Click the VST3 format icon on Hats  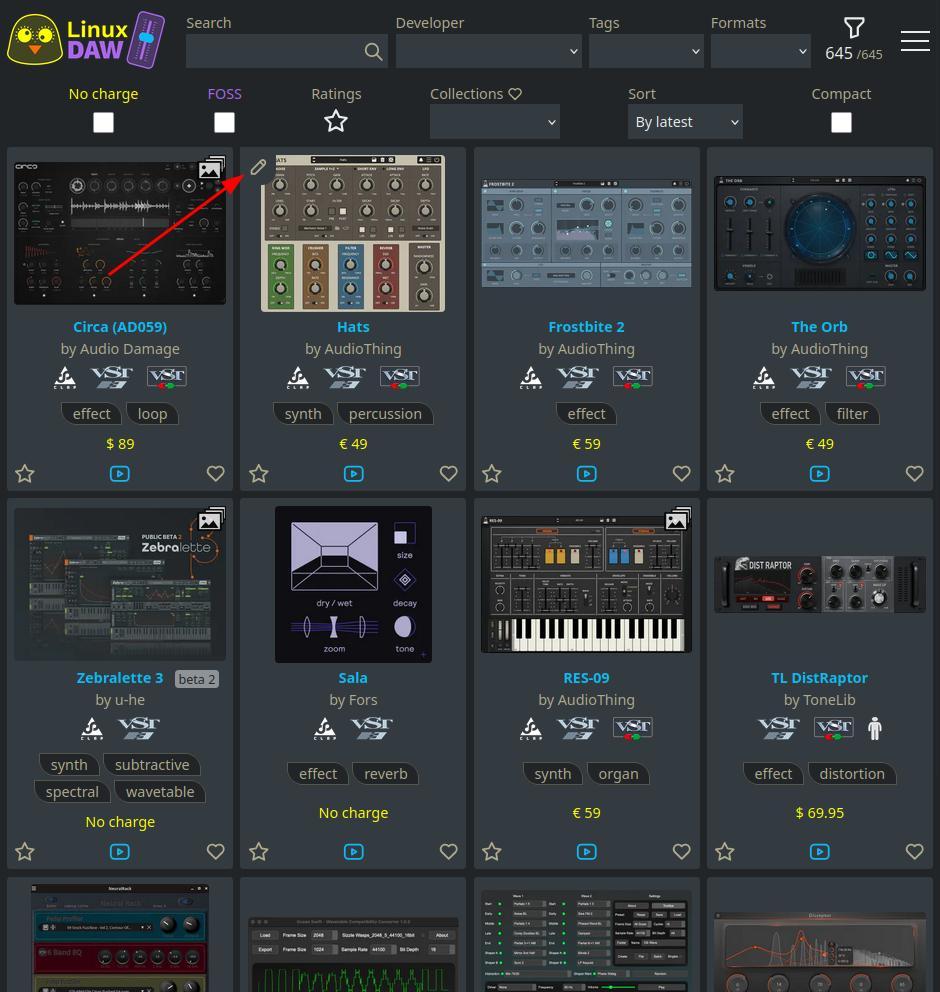point(345,377)
